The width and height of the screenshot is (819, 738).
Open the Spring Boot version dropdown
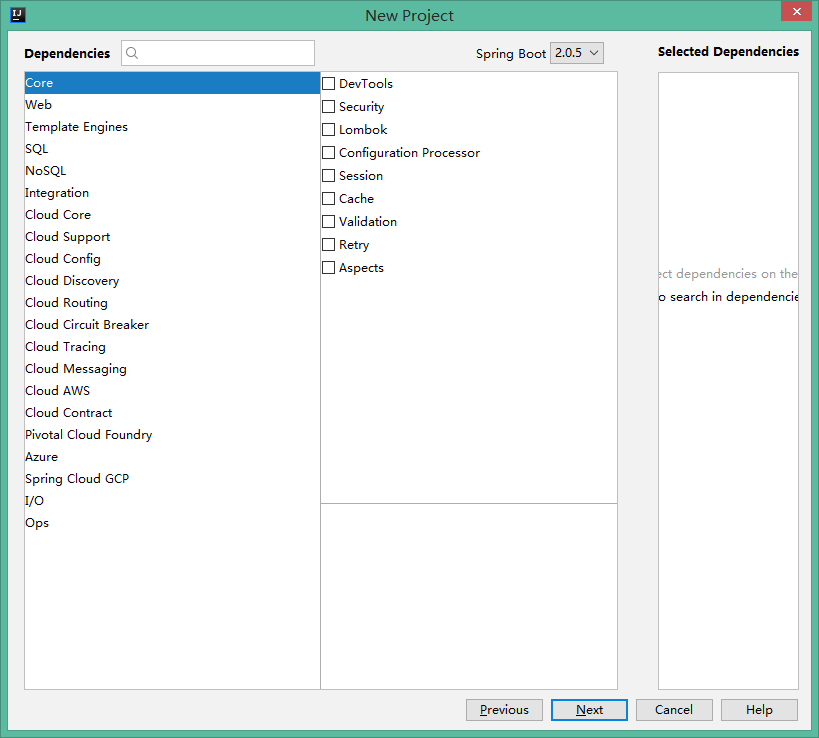577,53
